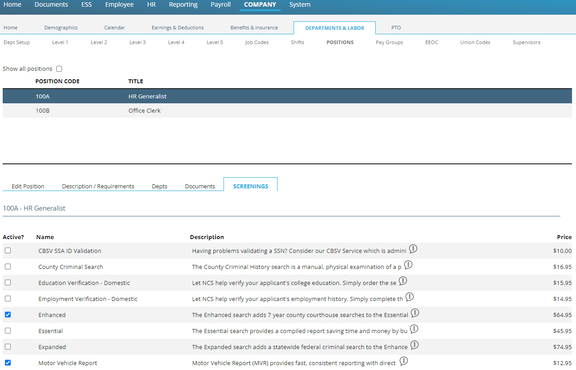Switch to Demographics tab
The height and width of the screenshot is (370, 576).
(x=61, y=28)
